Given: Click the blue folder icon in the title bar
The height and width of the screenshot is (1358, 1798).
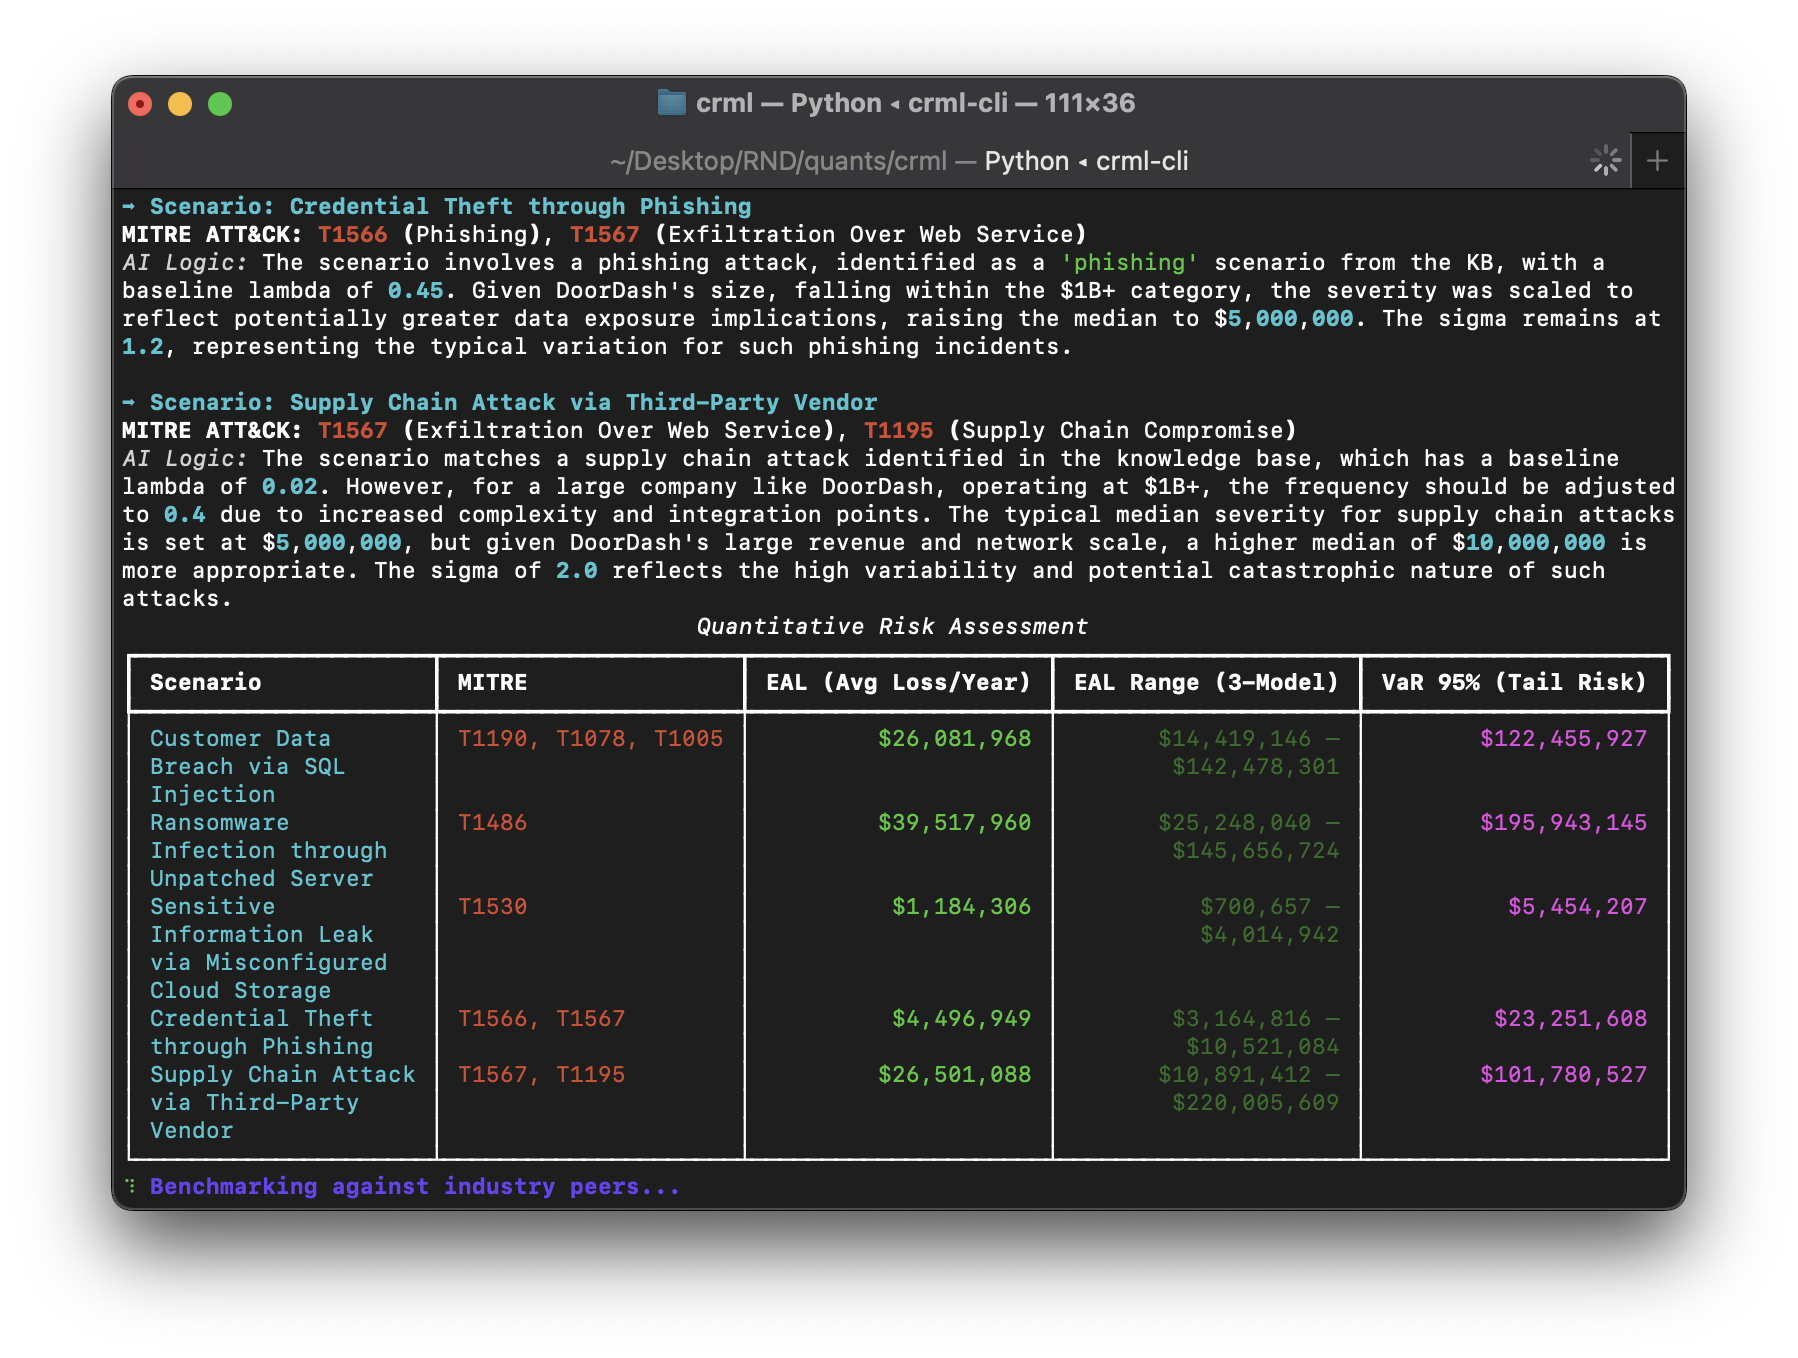Looking at the screenshot, I should coord(671,102).
